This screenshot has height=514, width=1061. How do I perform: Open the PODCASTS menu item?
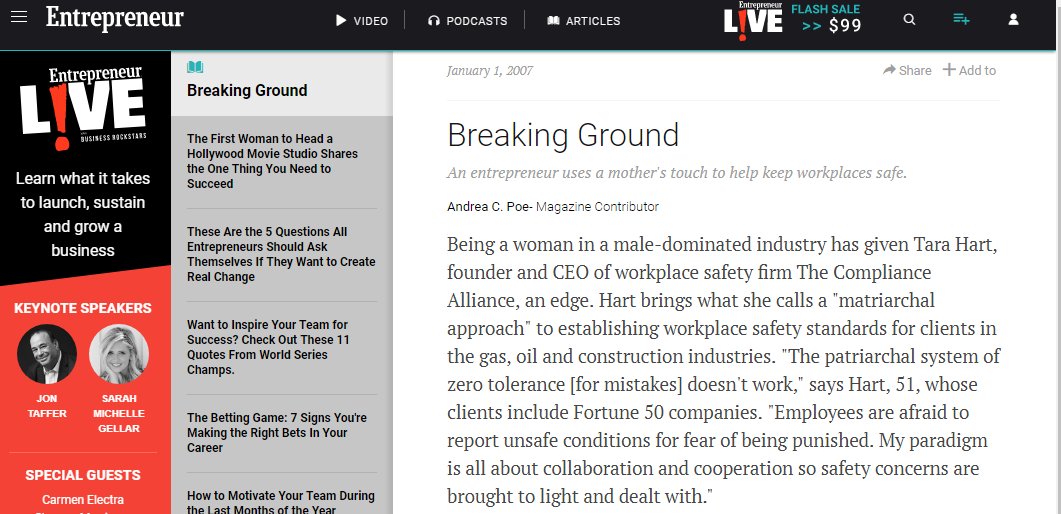click(x=476, y=21)
